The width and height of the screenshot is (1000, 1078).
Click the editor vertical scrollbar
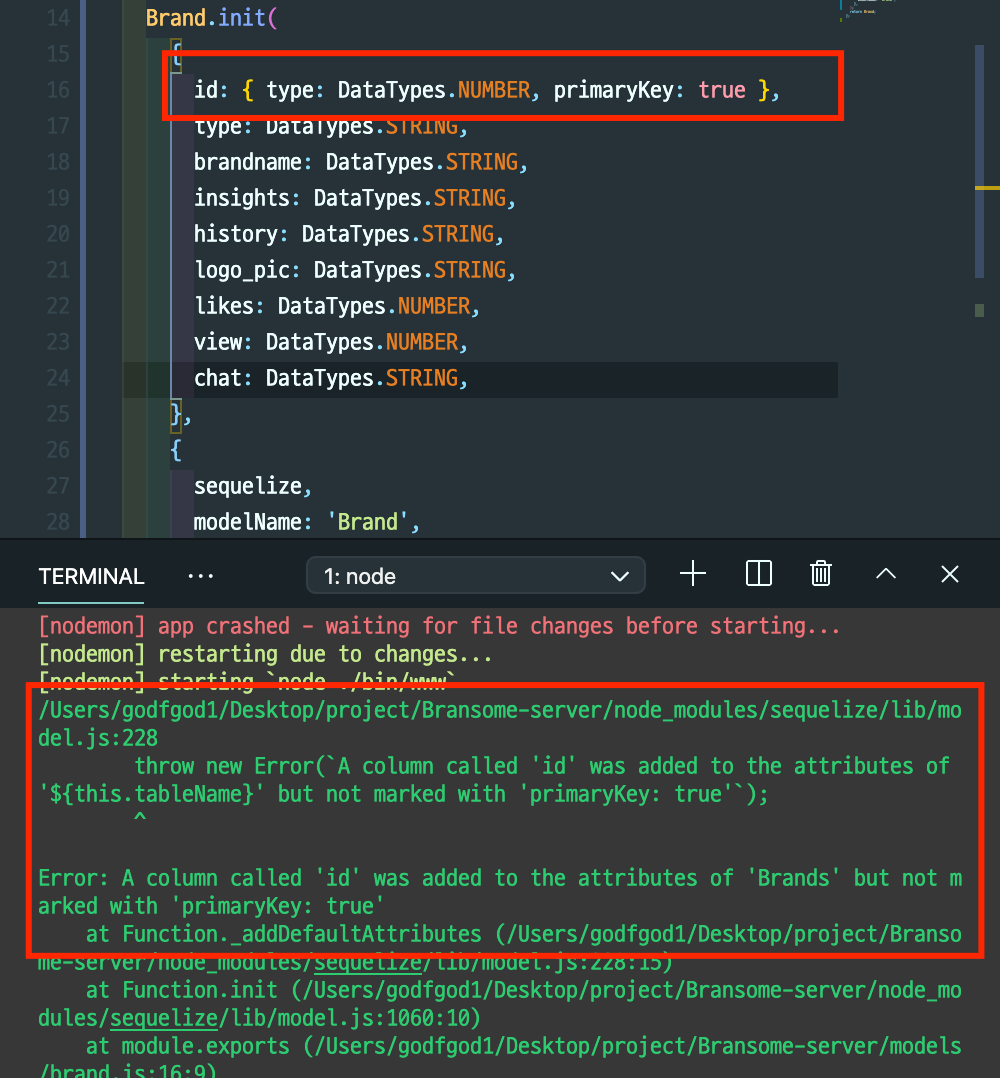979,162
